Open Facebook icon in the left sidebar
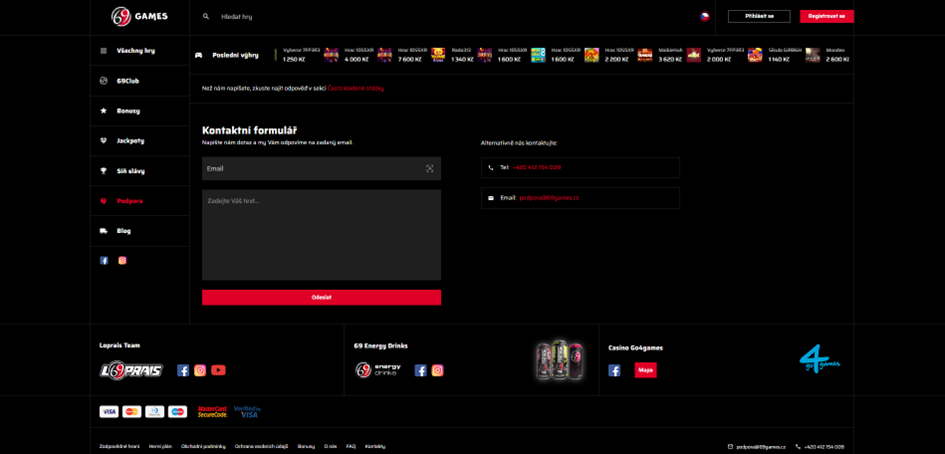The height and width of the screenshot is (454, 945). click(x=104, y=260)
